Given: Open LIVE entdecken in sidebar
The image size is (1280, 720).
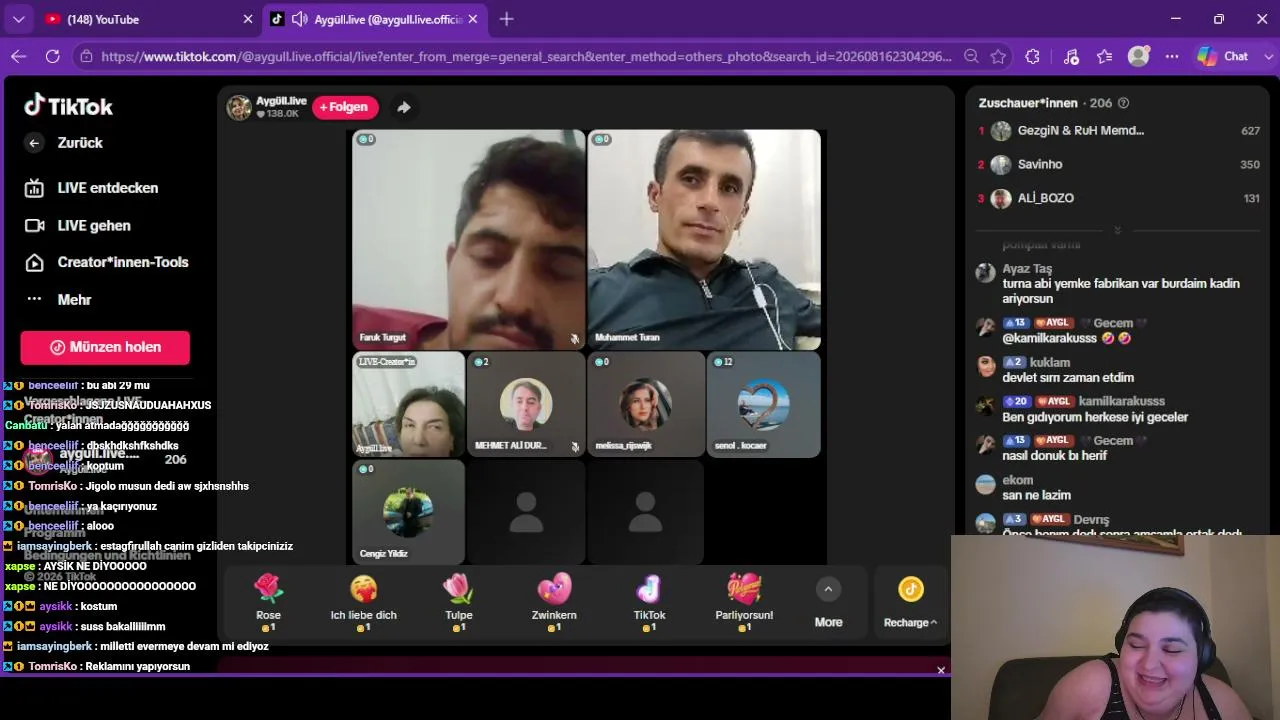Looking at the screenshot, I should 92,188.
